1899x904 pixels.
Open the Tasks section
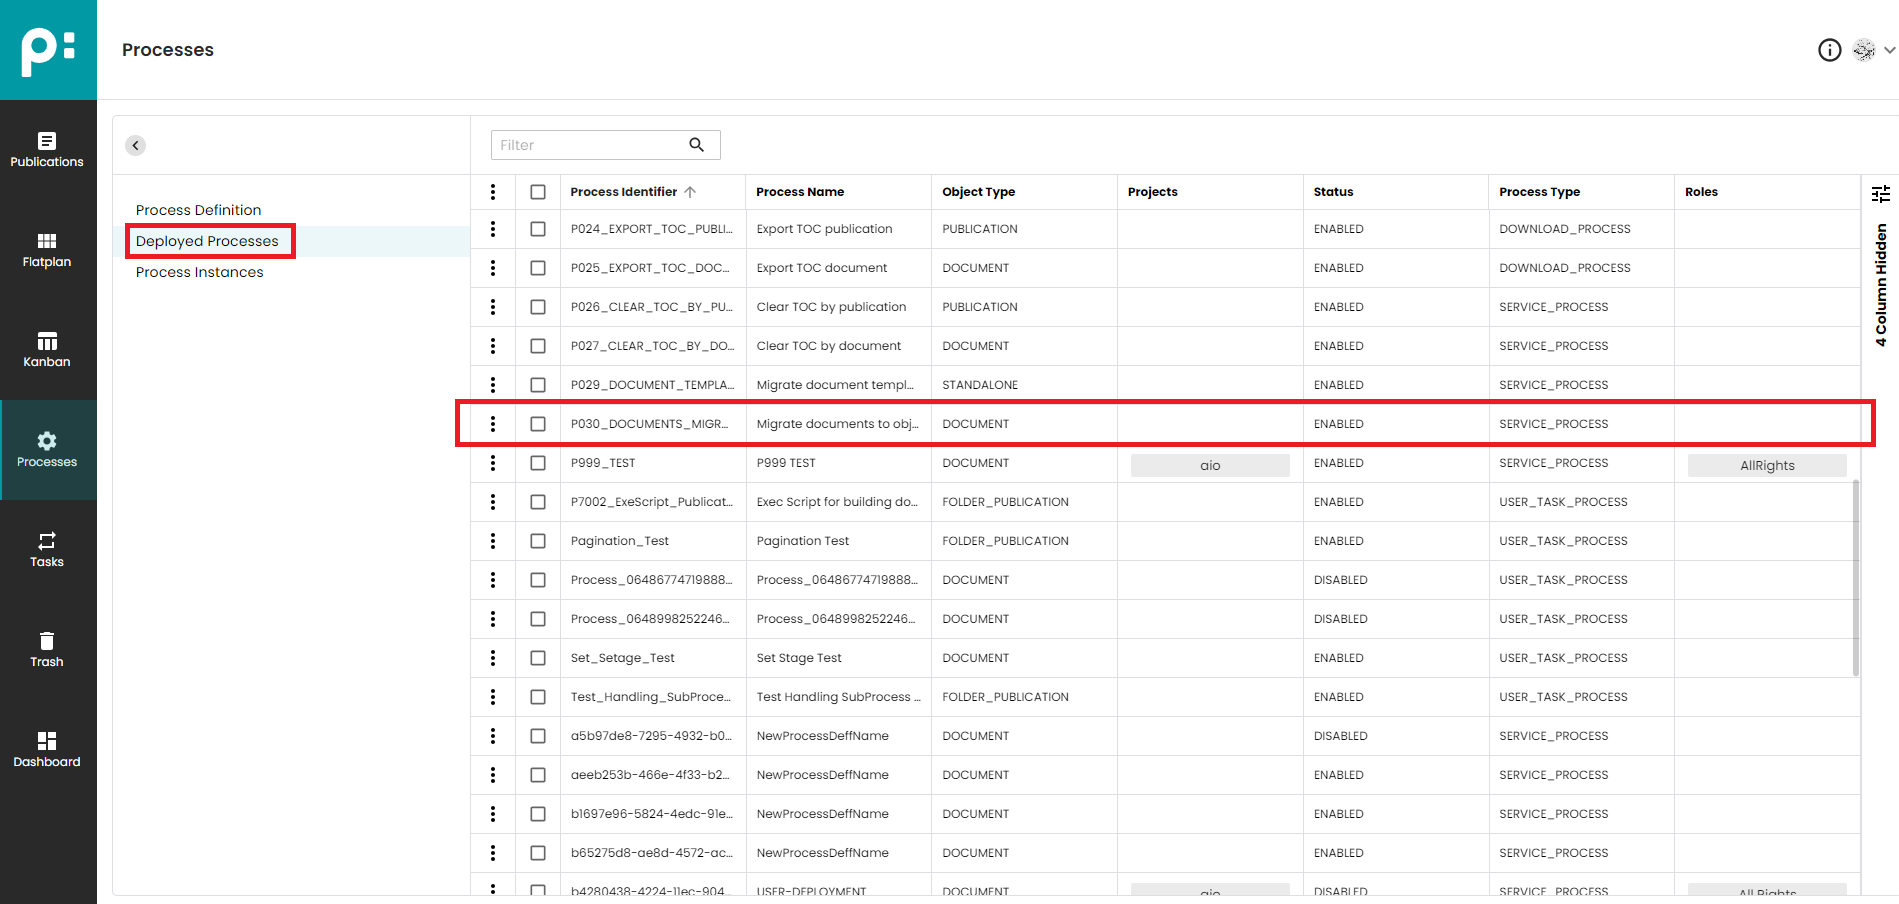point(47,550)
